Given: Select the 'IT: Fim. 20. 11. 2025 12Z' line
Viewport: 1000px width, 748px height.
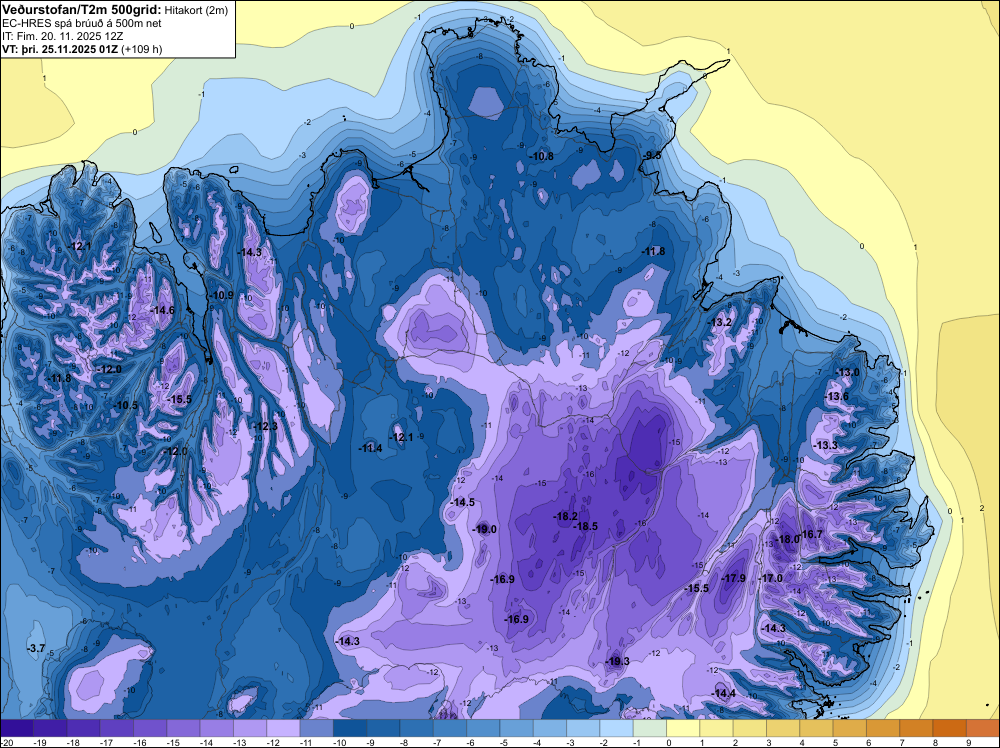Looking at the screenshot, I should (x=63, y=36).
